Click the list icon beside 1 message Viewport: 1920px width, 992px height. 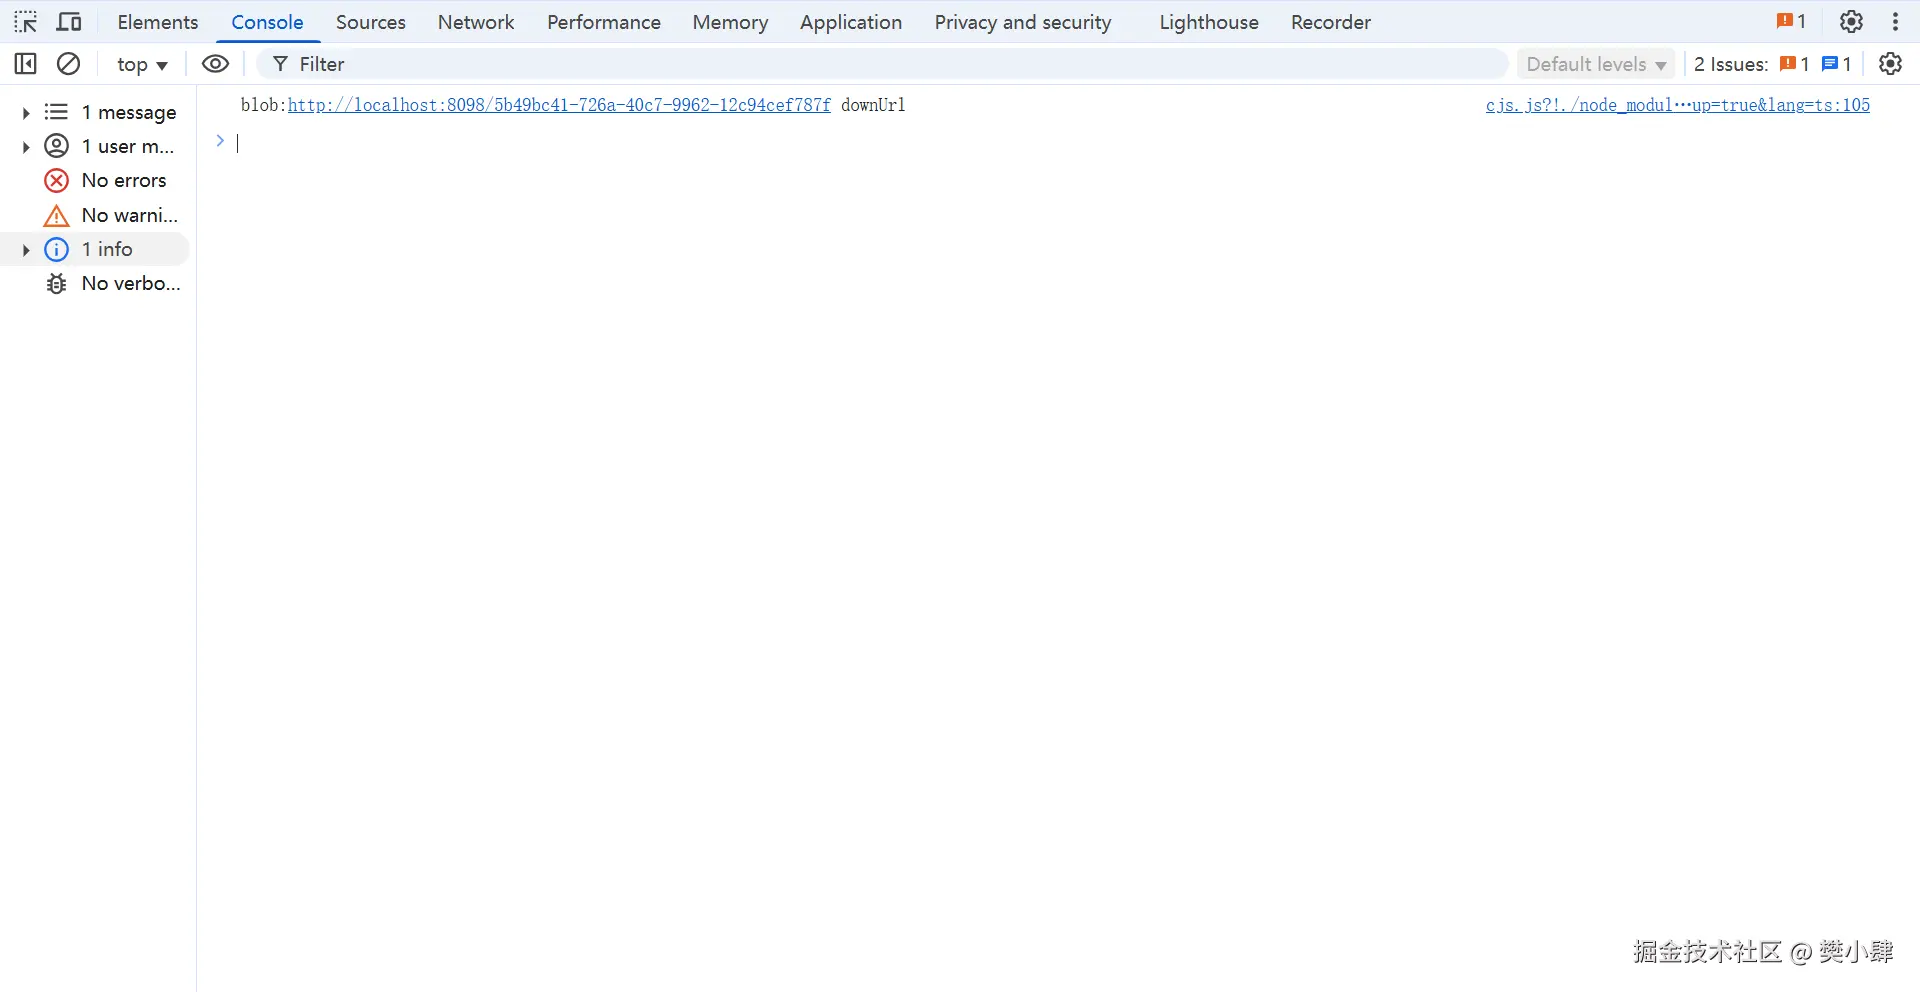57,112
